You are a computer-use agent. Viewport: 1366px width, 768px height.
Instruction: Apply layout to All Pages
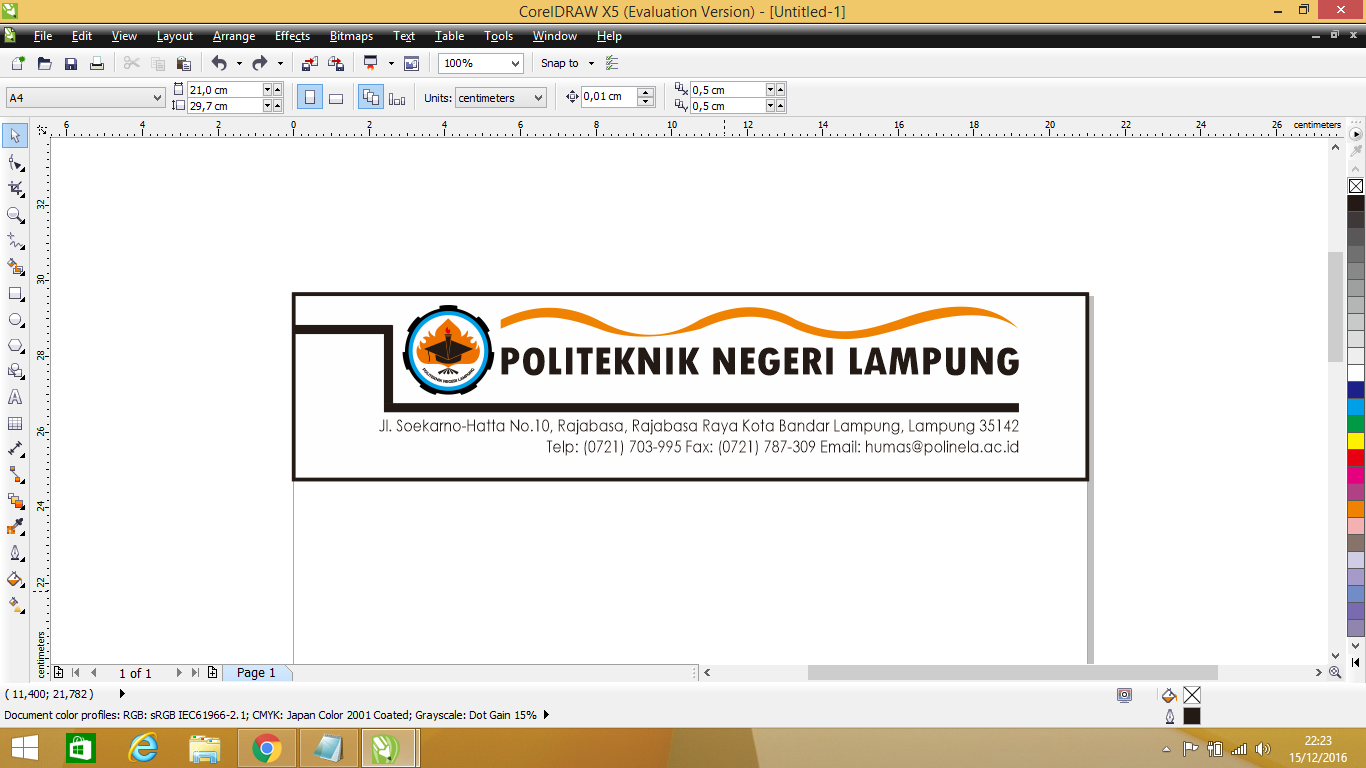tap(371, 98)
